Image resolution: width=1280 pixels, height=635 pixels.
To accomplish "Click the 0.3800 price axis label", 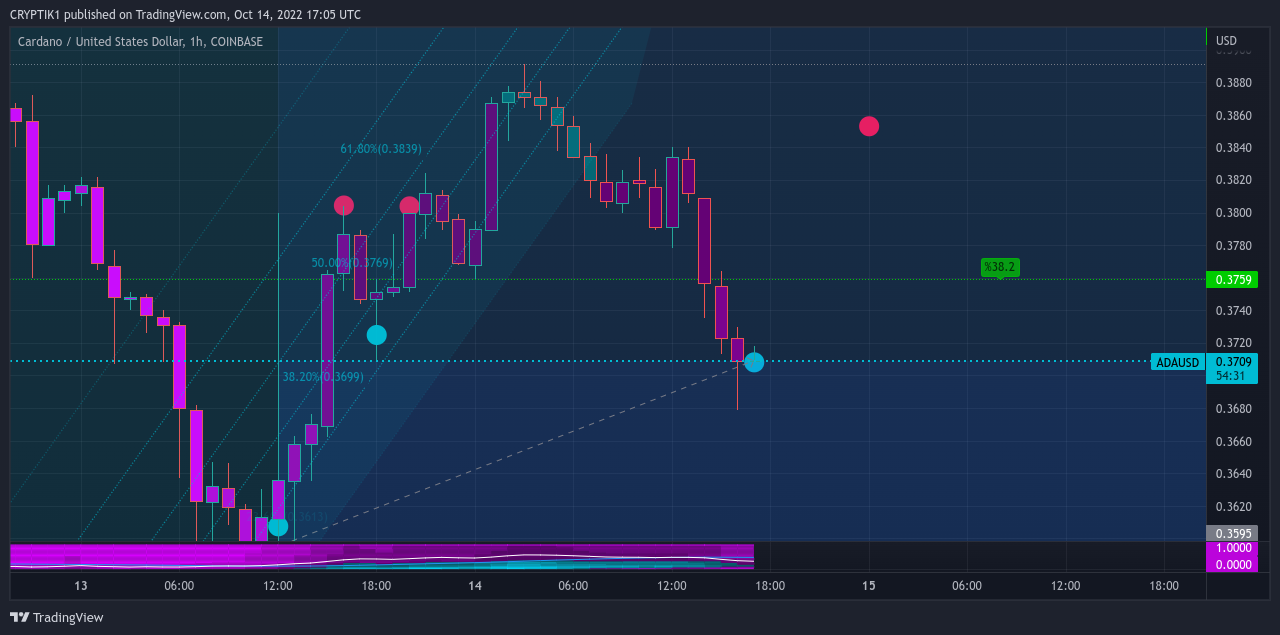I will [1231, 213].
